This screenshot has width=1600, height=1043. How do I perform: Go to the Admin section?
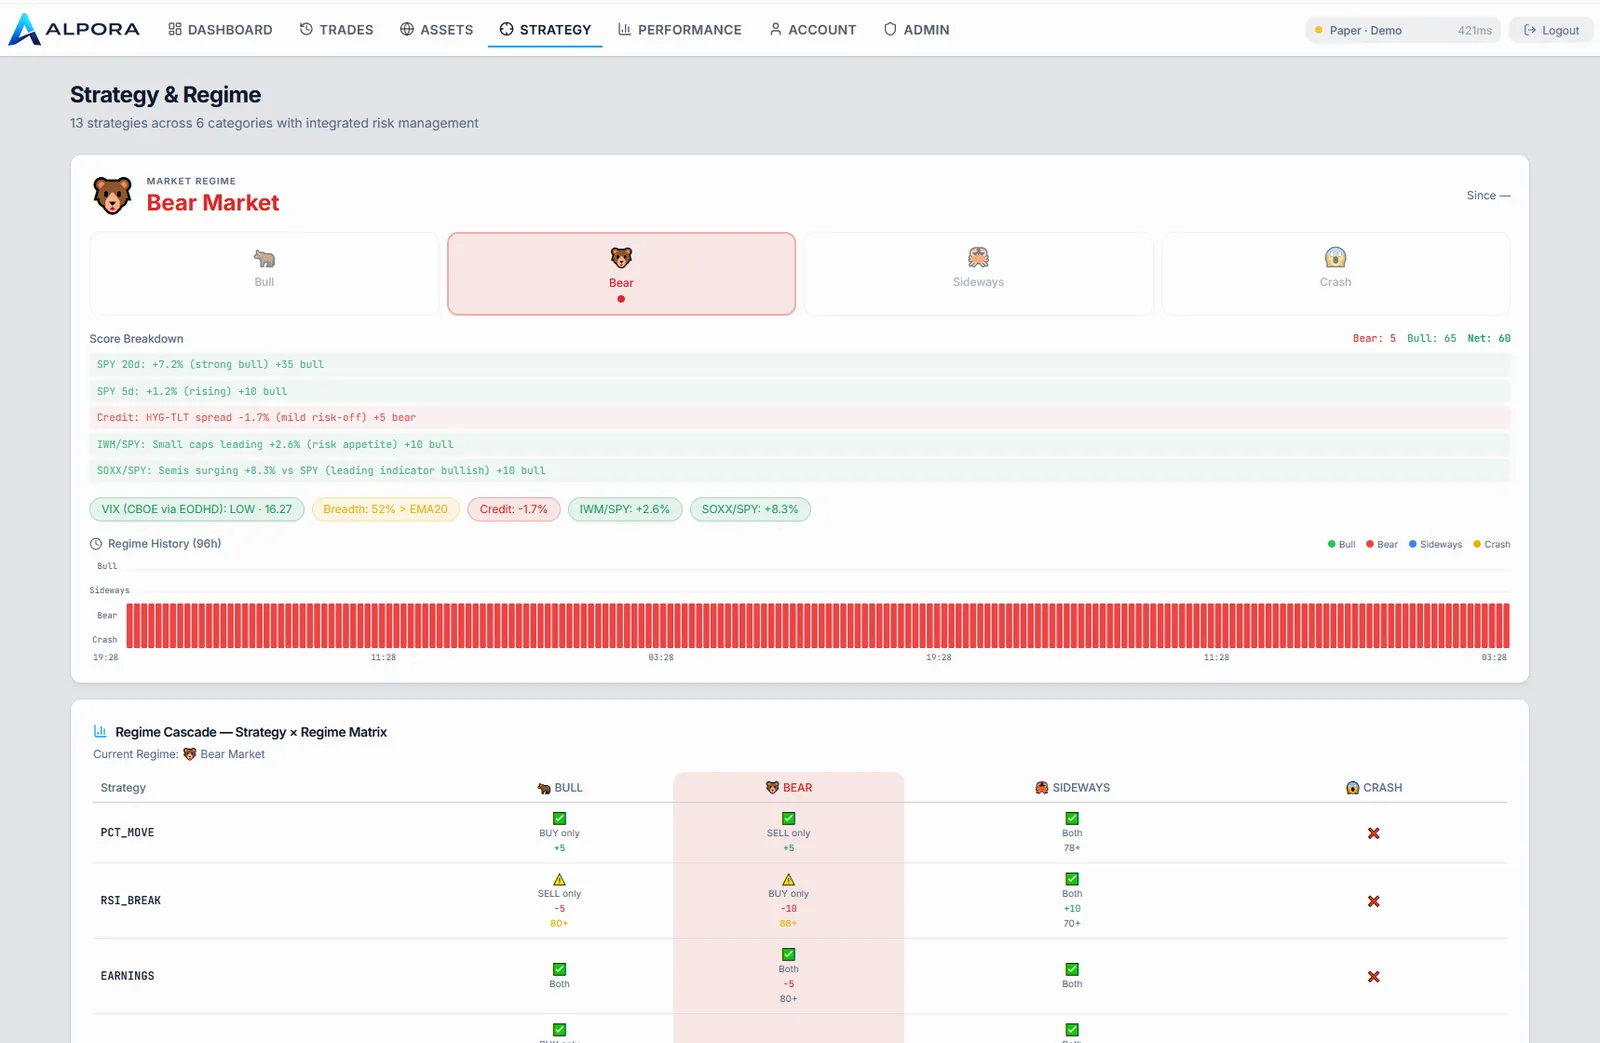[916, 30]
